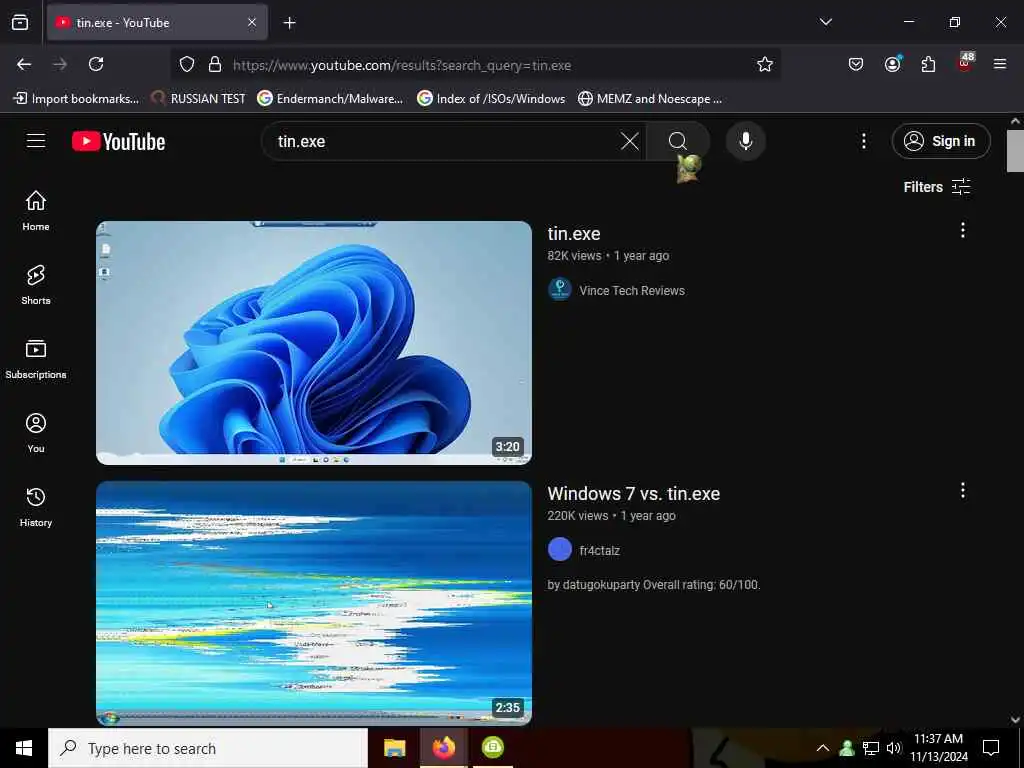Open the Windows 7 vs. tin.exe title
The image size is (1024, 768).
(633, 493)
